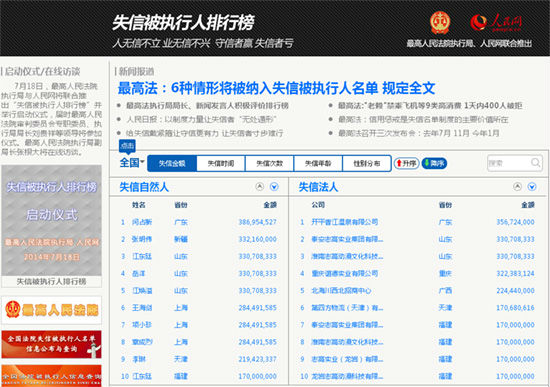Click the down arrow in 失信自然人 panel
The height and width of the screenshot is (387, 550).
point(274,187)
